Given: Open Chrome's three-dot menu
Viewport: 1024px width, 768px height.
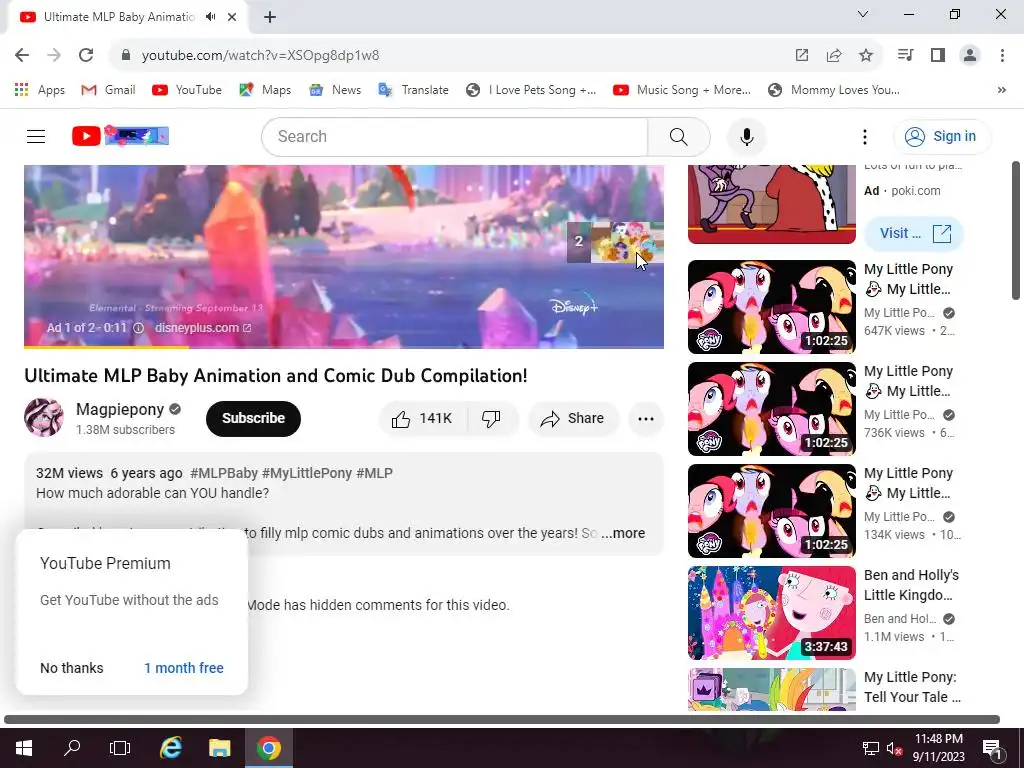Looking at the screenshot, I should point(1002,56).
